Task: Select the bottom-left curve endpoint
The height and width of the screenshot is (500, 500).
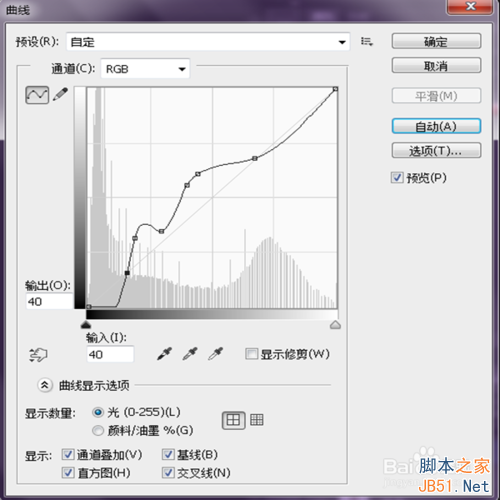Action: pyautogui.click(x=88, y=307)
